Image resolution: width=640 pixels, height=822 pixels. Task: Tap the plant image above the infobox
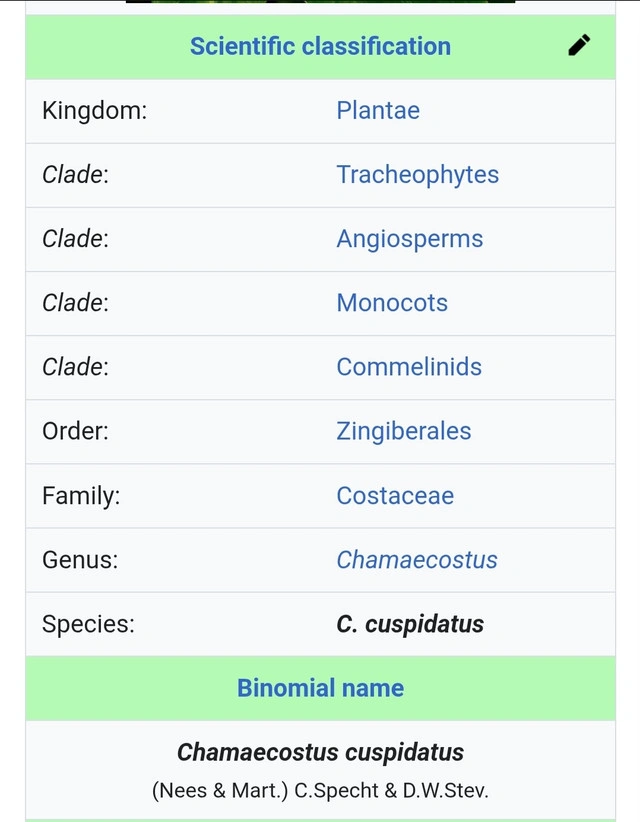[x=320, y=2]
